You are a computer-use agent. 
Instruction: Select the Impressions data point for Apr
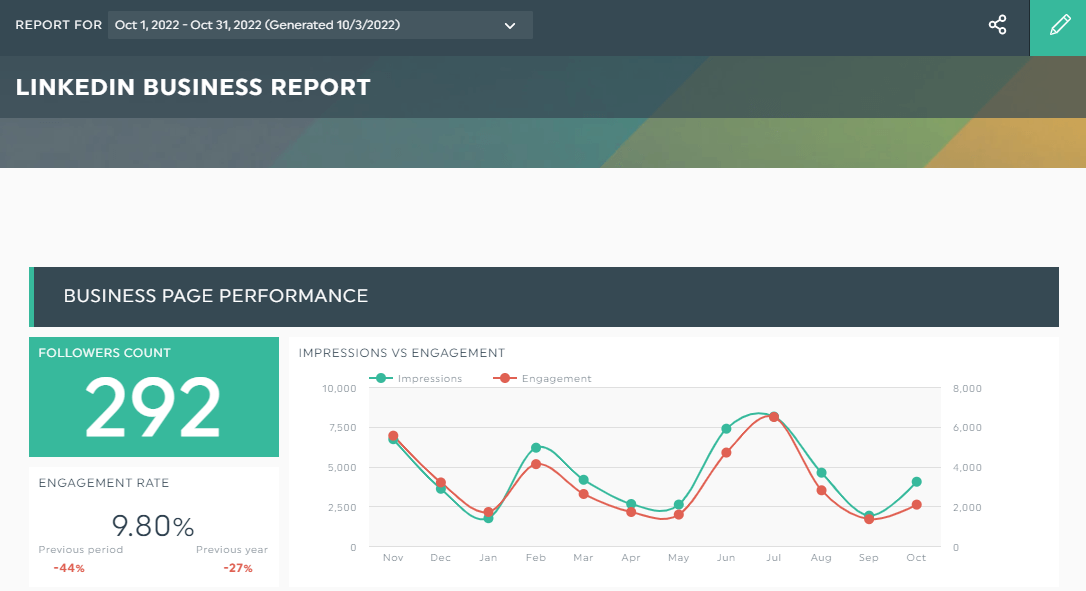tap(631, 504)
